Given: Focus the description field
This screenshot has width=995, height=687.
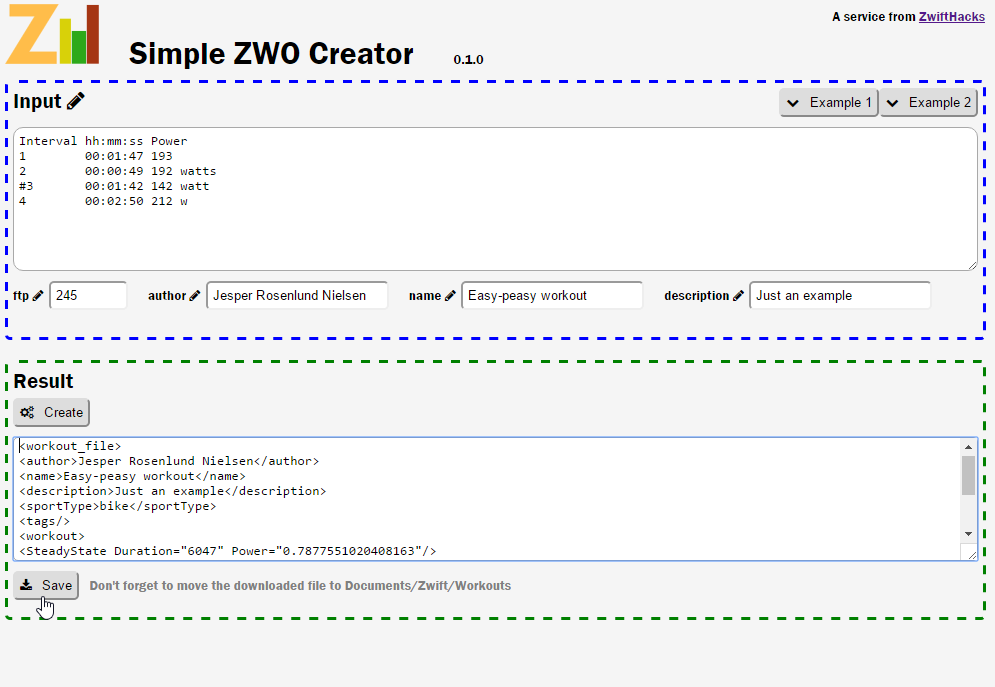Looking at the screenshot, I should coord(840,296).
